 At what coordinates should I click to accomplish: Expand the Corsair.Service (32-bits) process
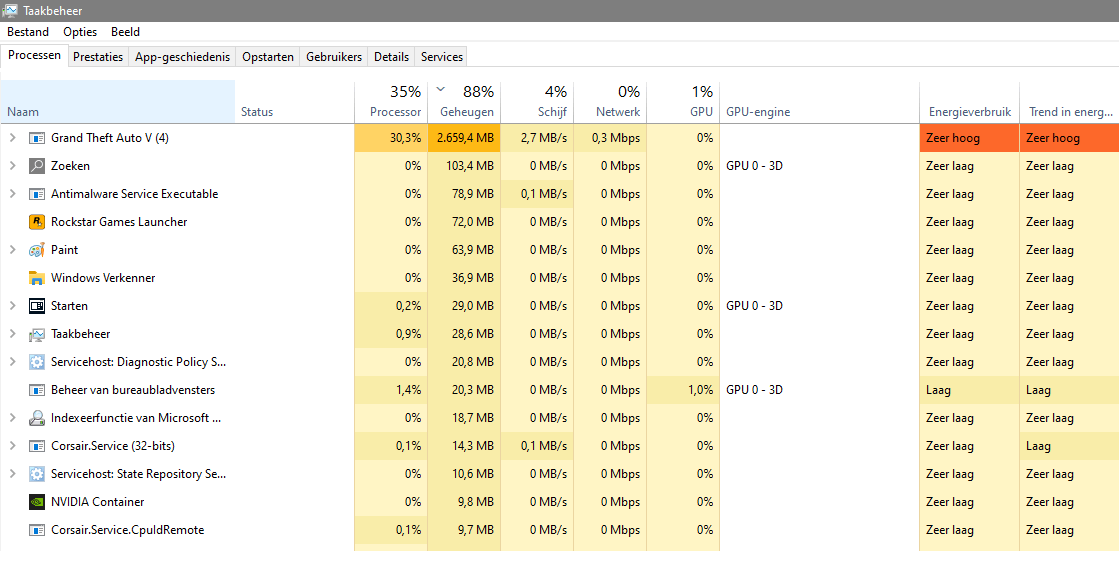pyautogui.click(x=13, y=446)
